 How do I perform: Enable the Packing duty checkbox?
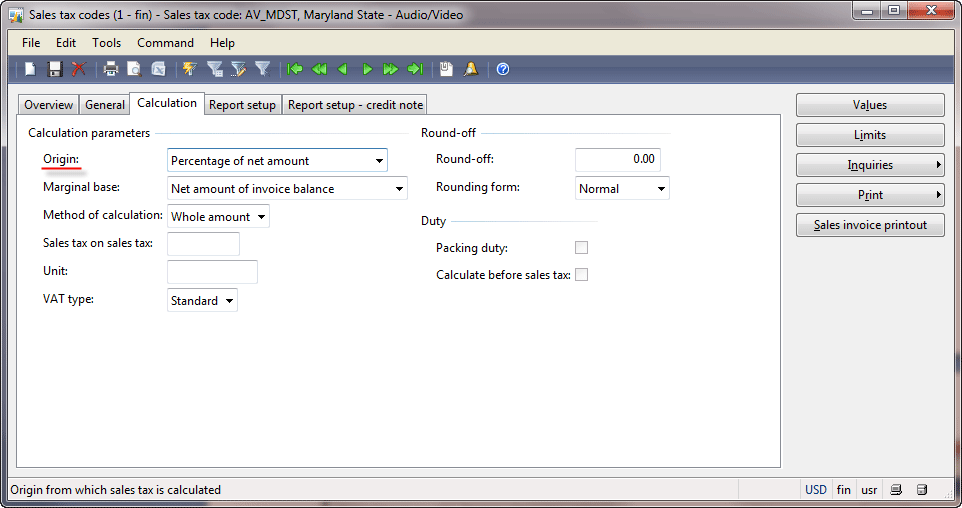tap(581, 247)
